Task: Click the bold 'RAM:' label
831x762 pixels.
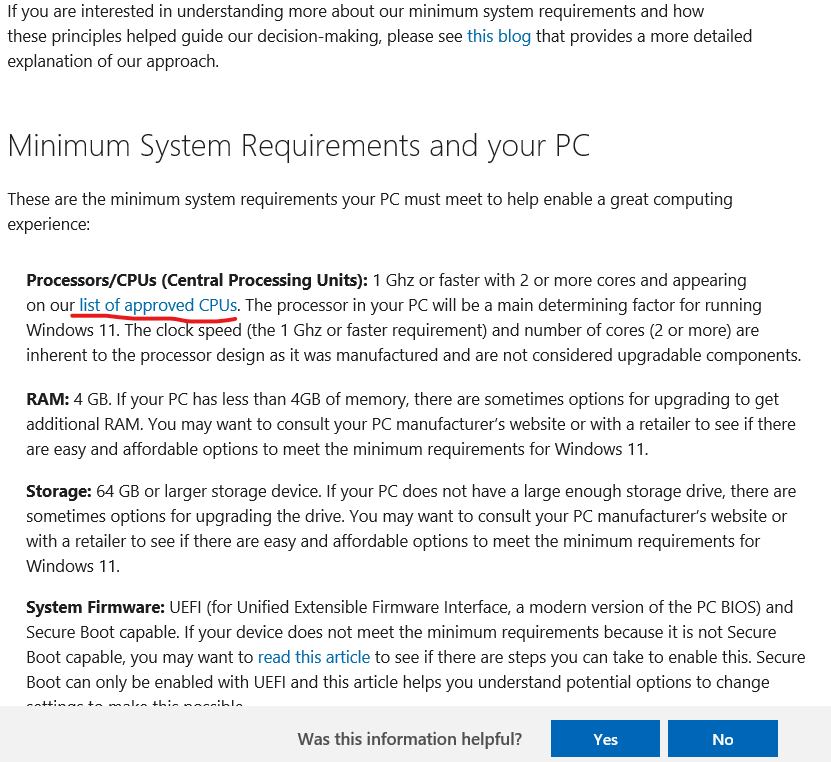Action: pos(48,399)
